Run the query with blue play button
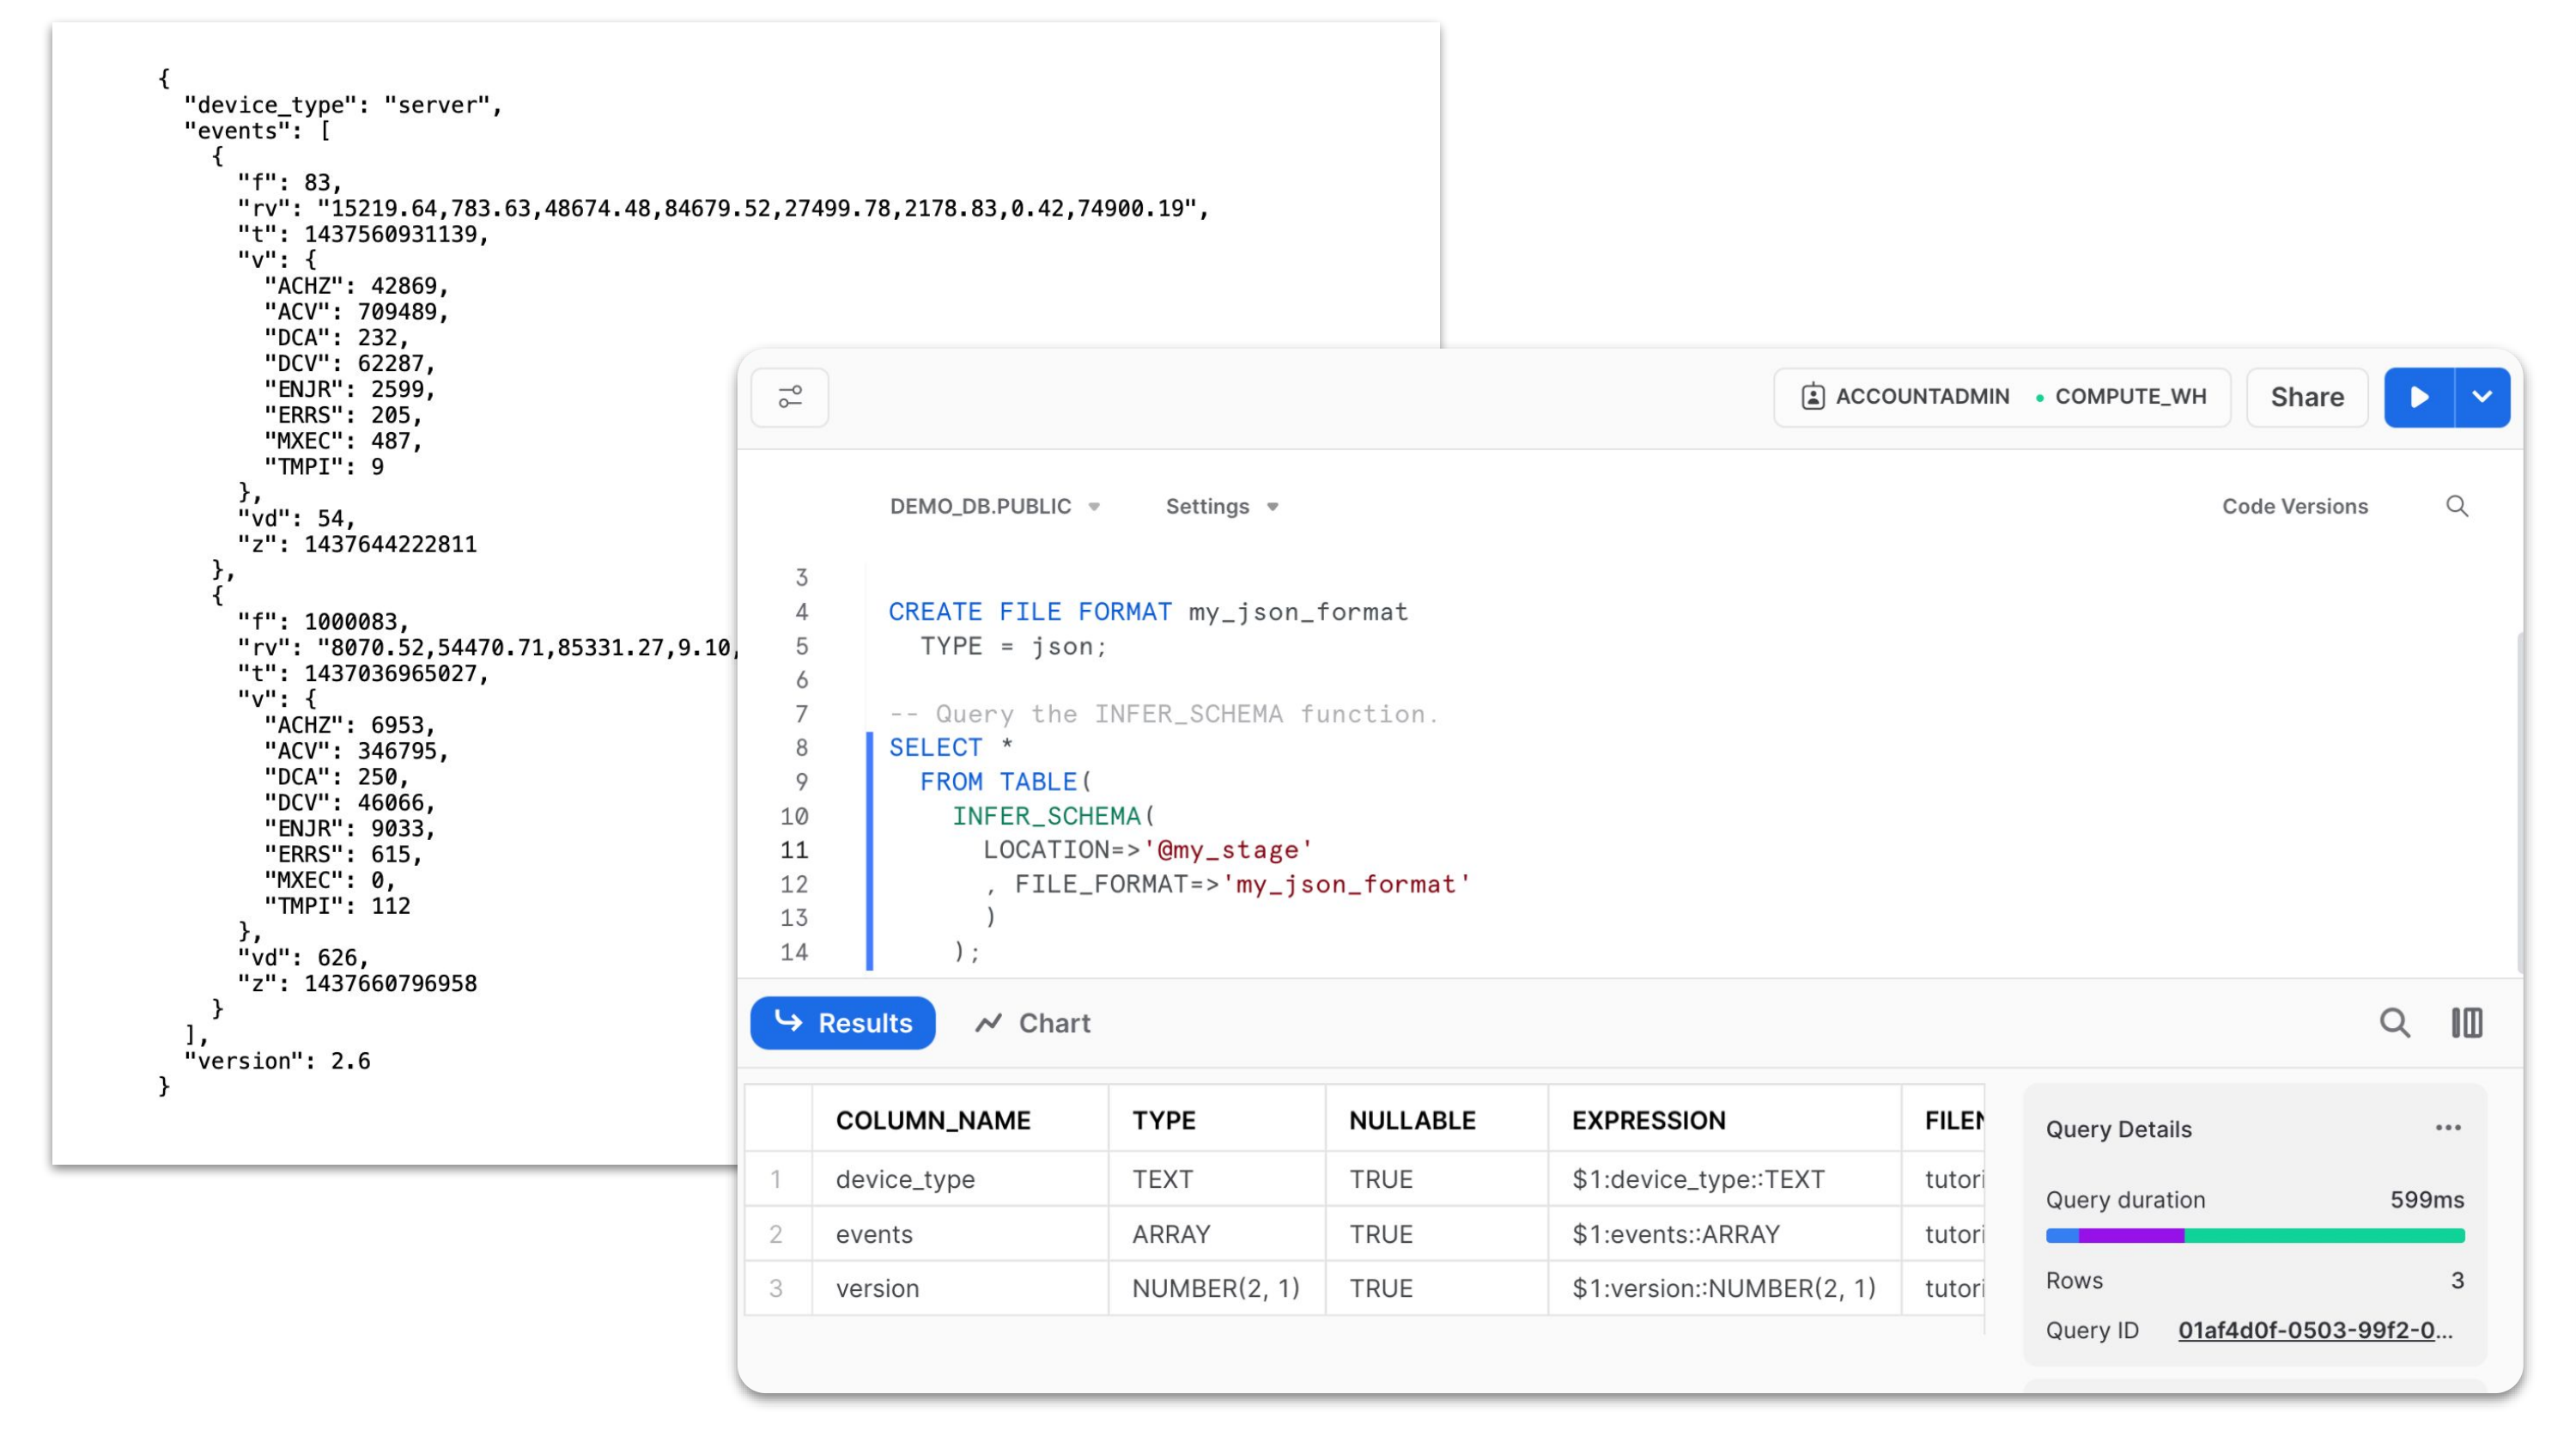 pos(2418,397)
